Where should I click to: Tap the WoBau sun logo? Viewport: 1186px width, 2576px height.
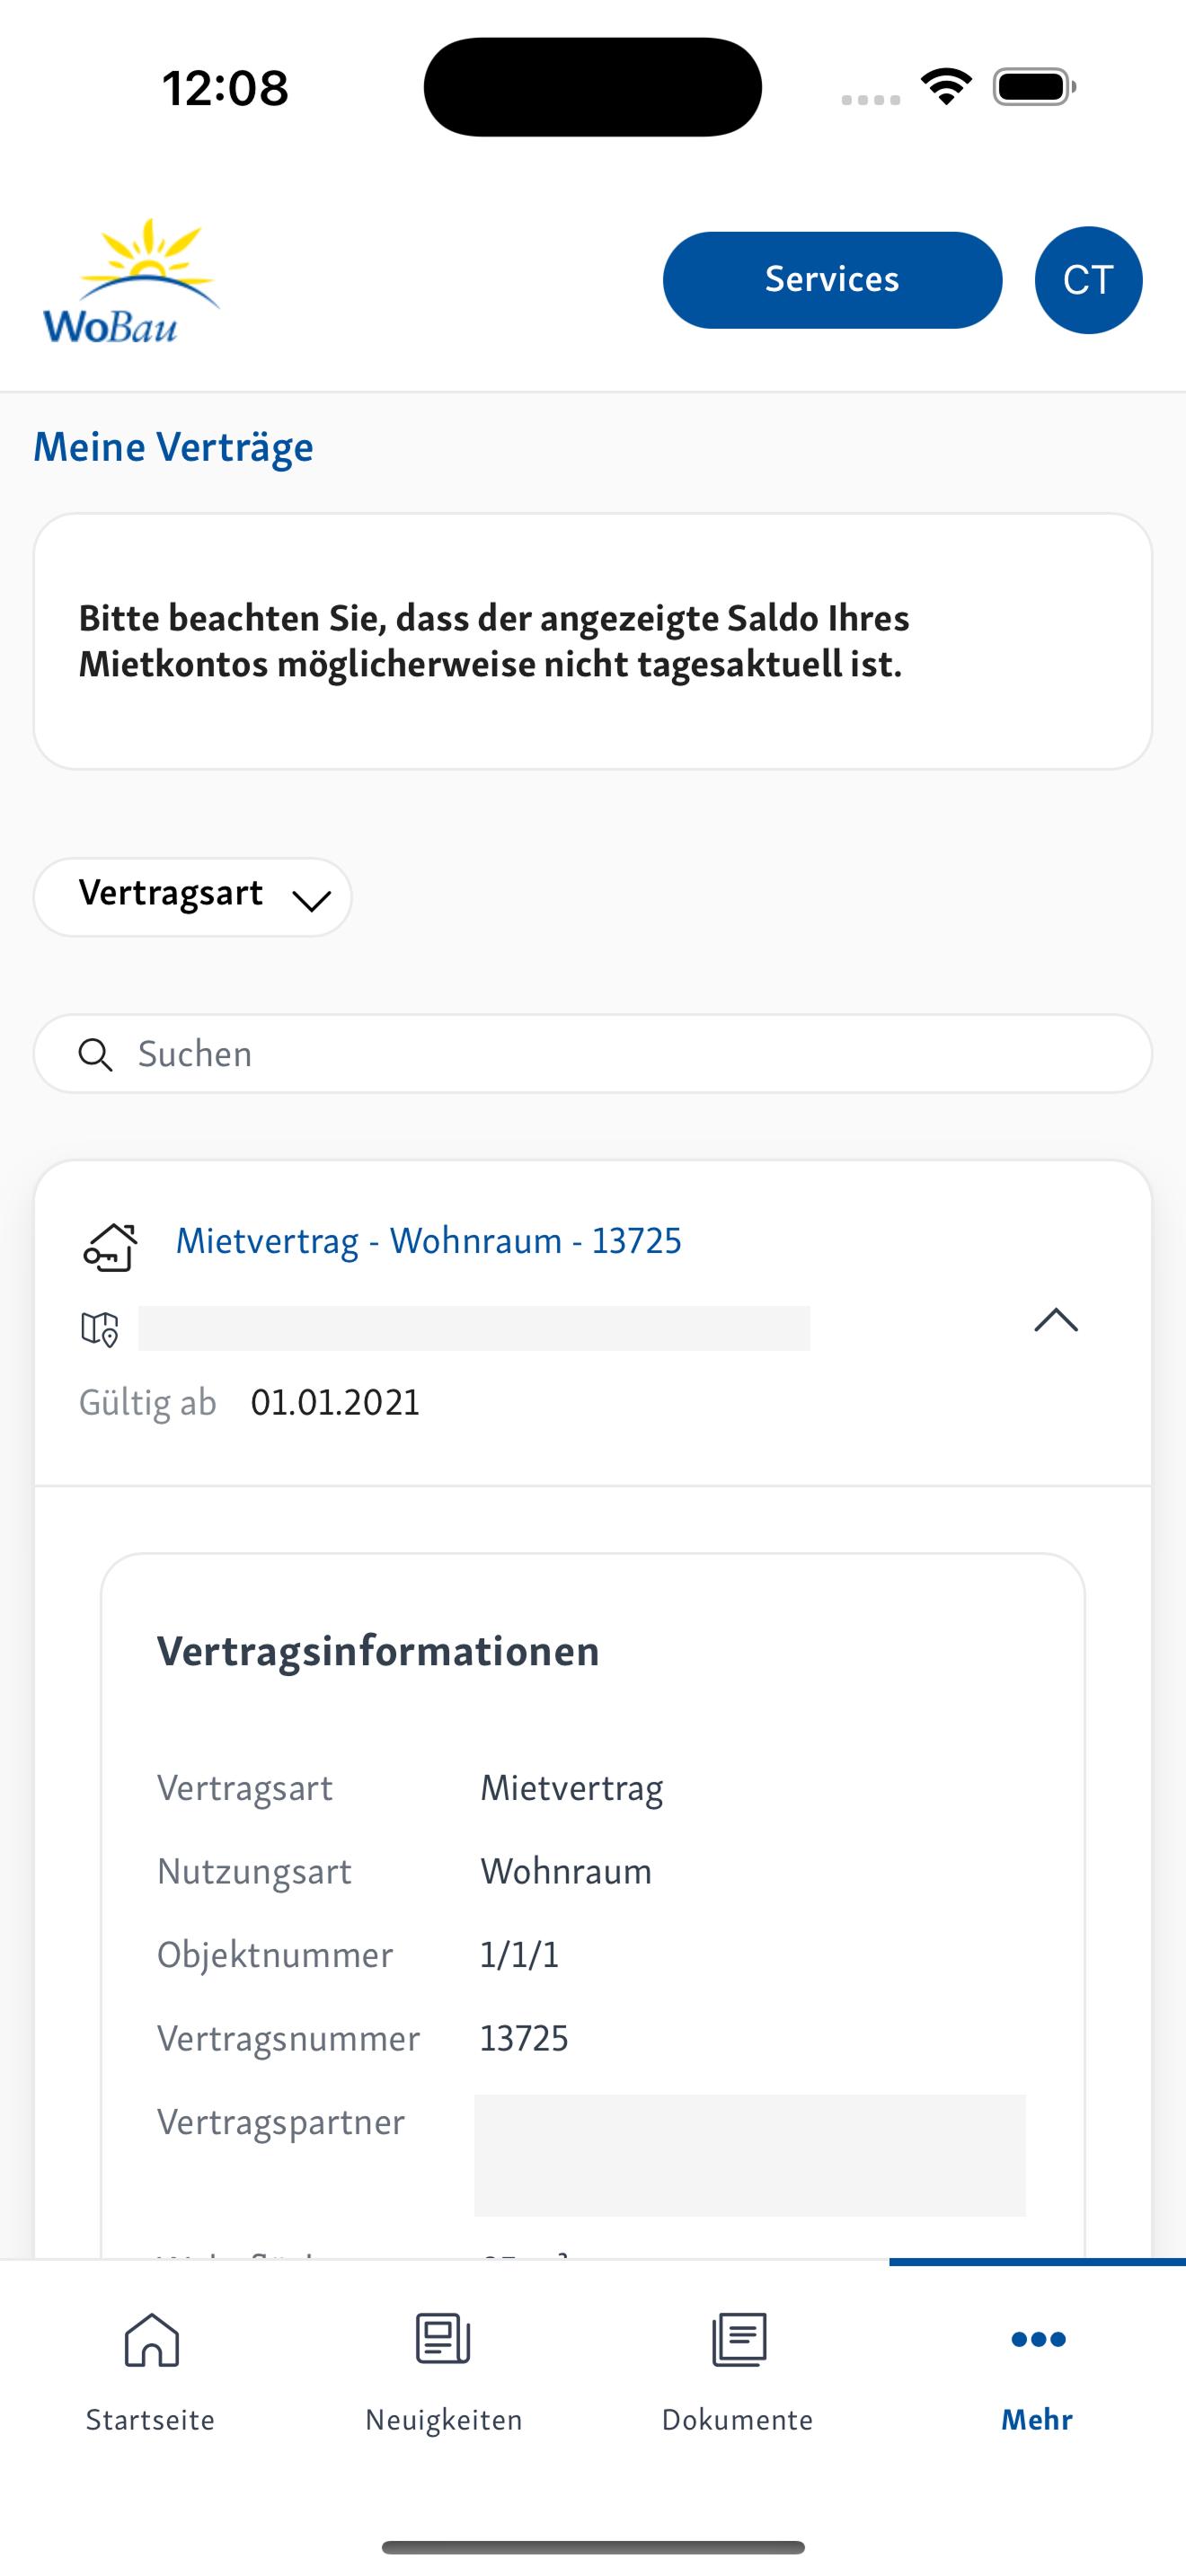point(131,281)
